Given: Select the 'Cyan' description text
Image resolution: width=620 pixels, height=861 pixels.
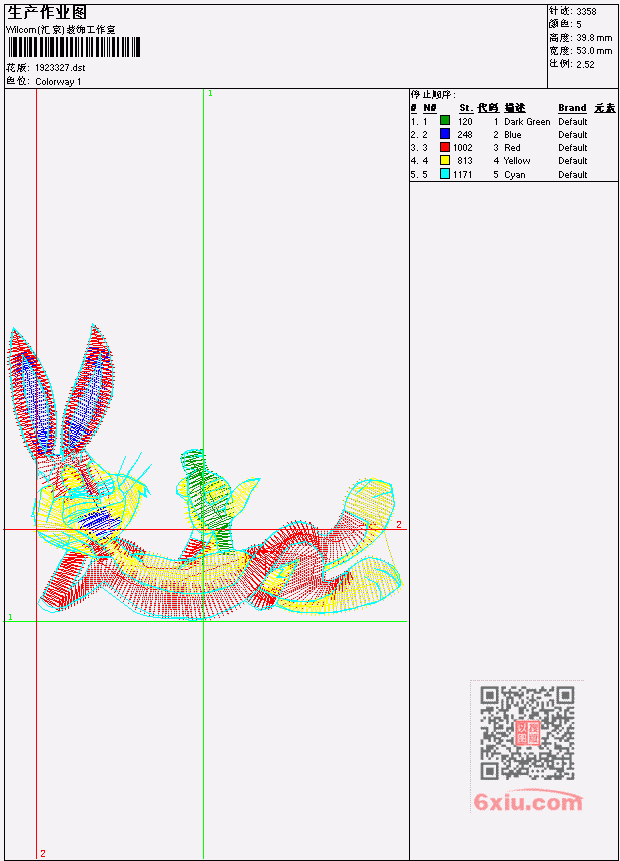Looking at the screenshot, I should [x=515, y=175].
